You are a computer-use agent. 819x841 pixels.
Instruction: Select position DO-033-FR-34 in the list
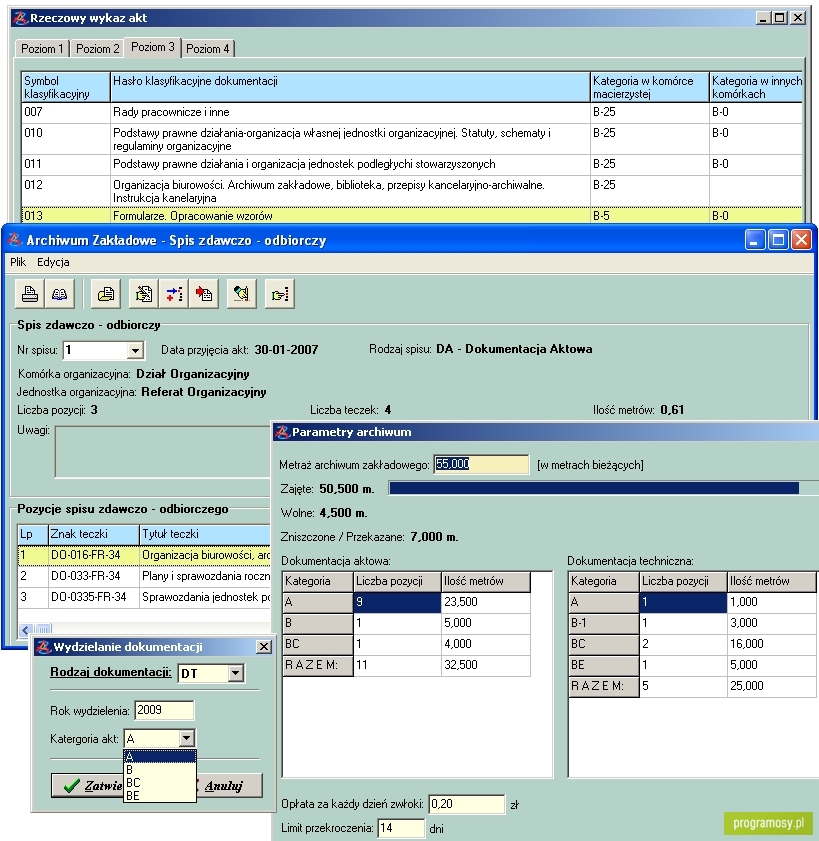[x=144, y=576]
